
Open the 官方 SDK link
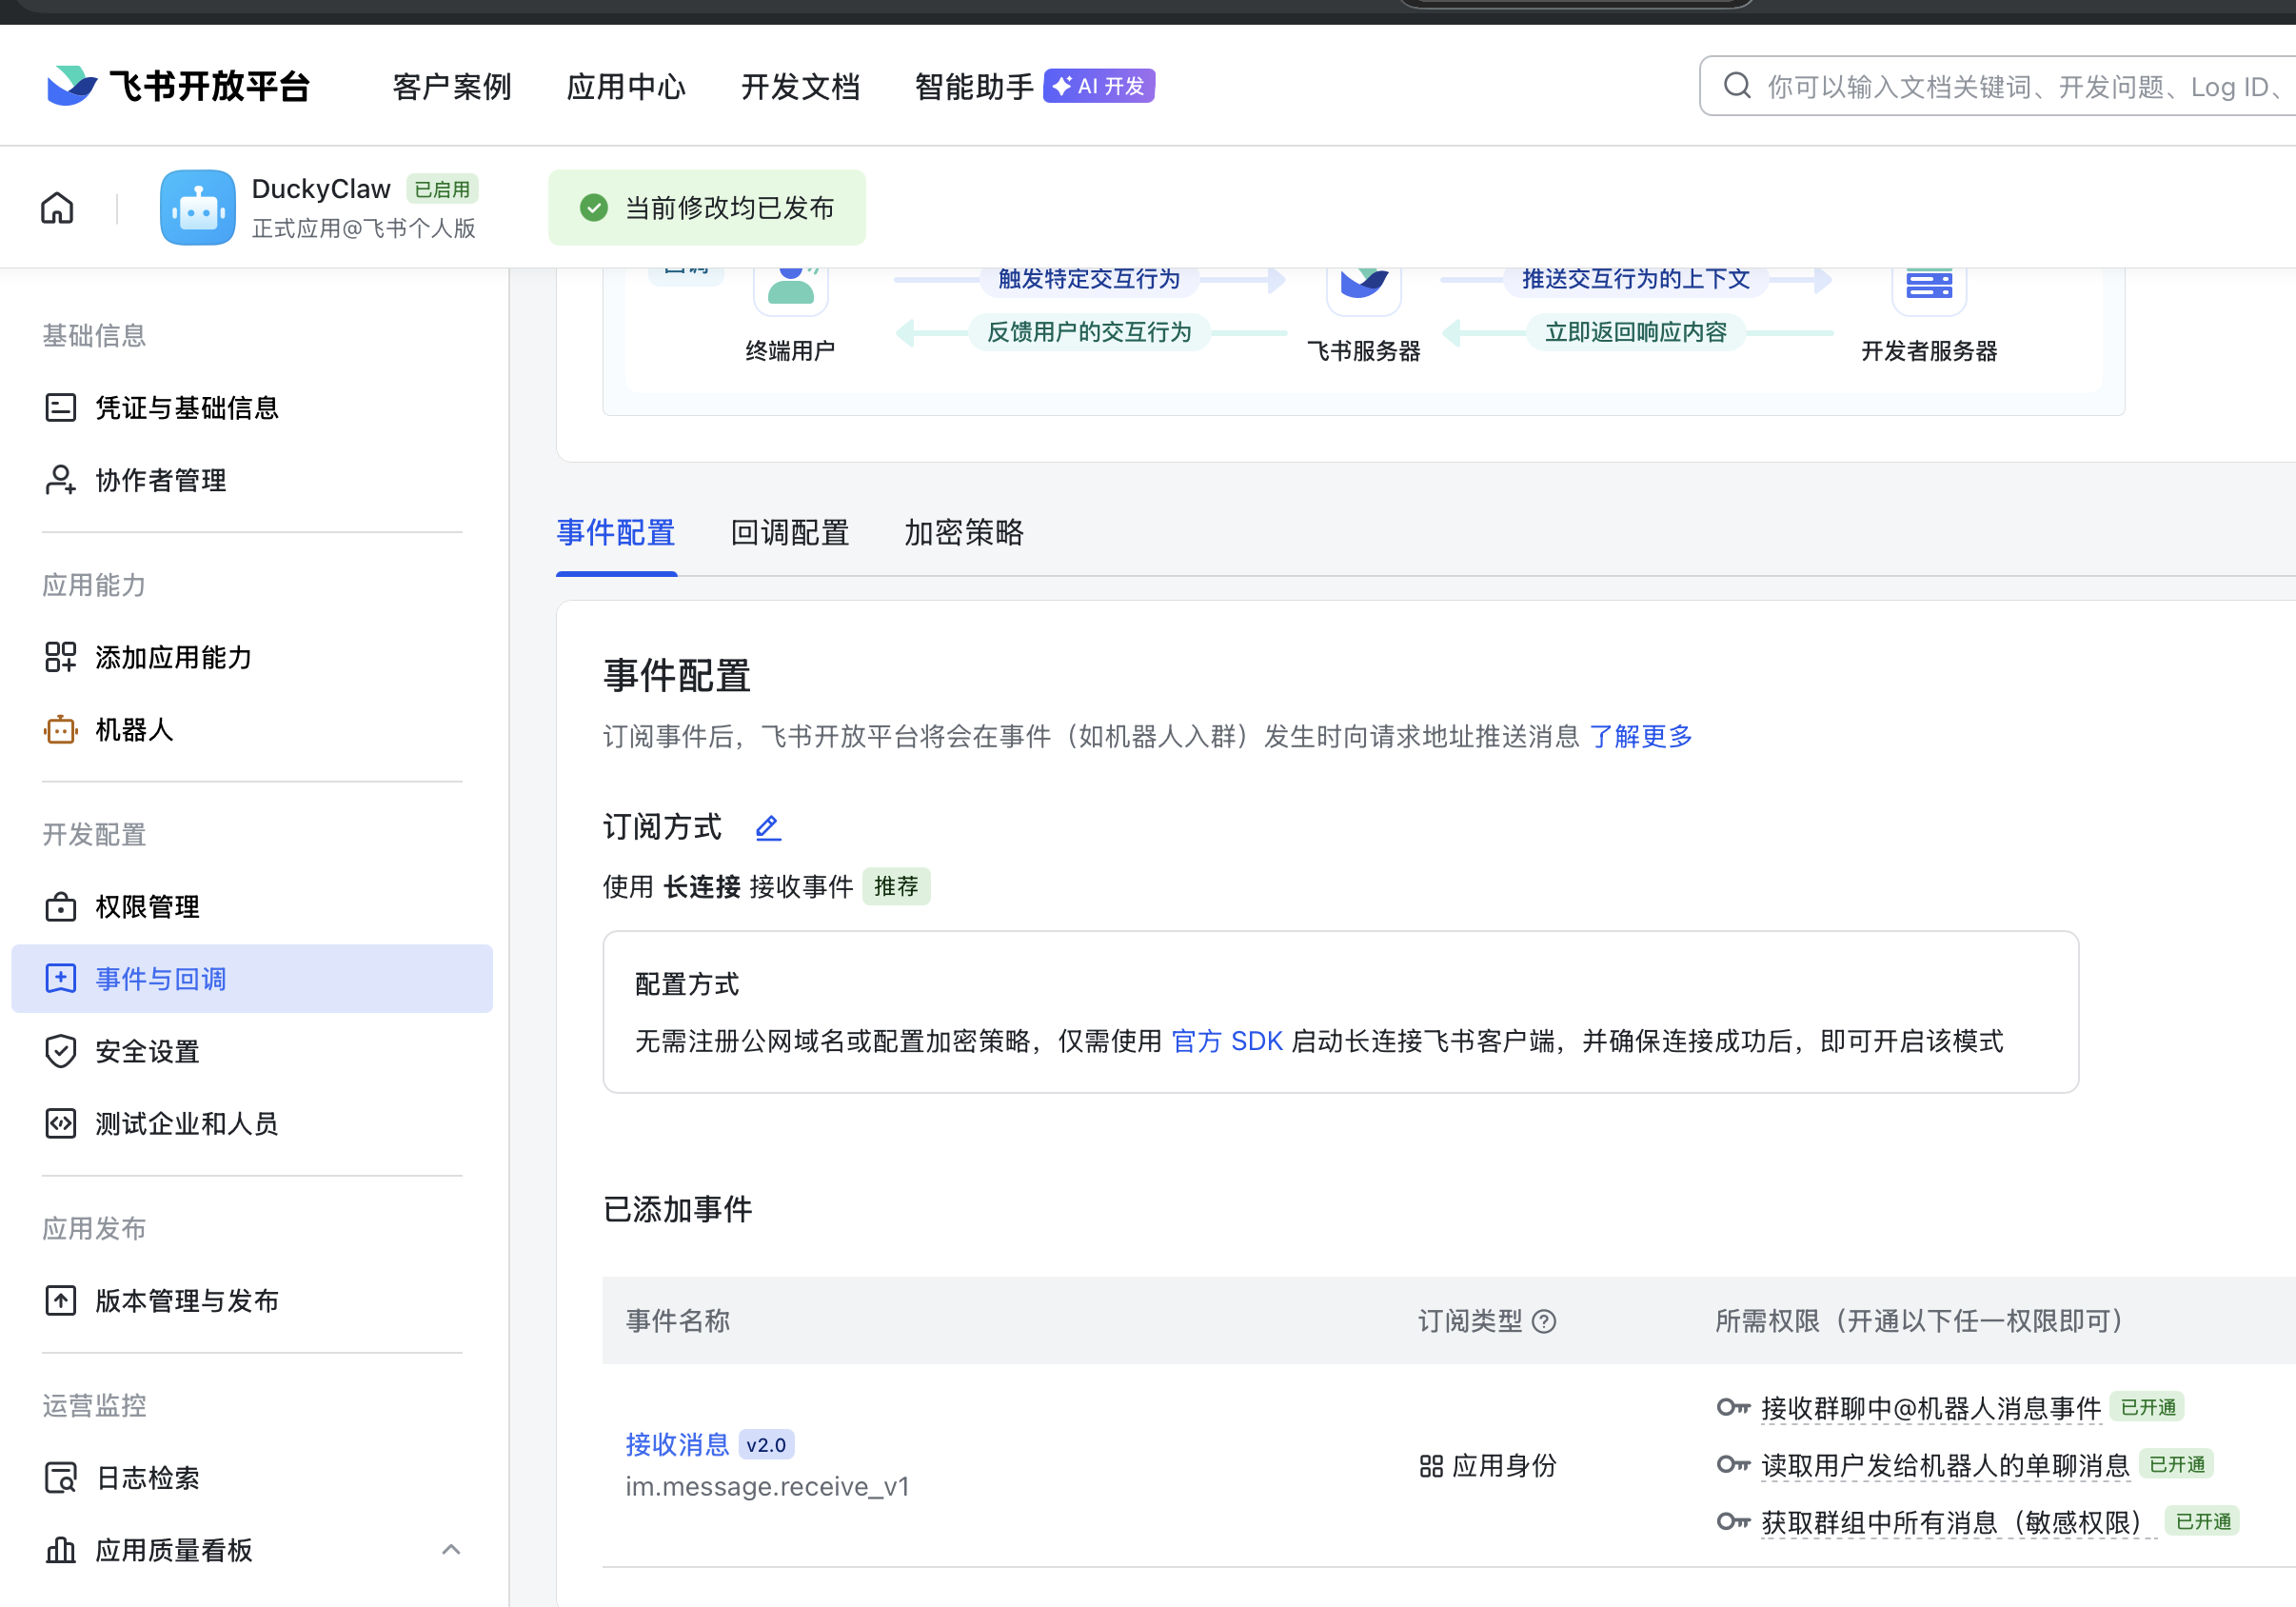[x=1226, y=1041]
